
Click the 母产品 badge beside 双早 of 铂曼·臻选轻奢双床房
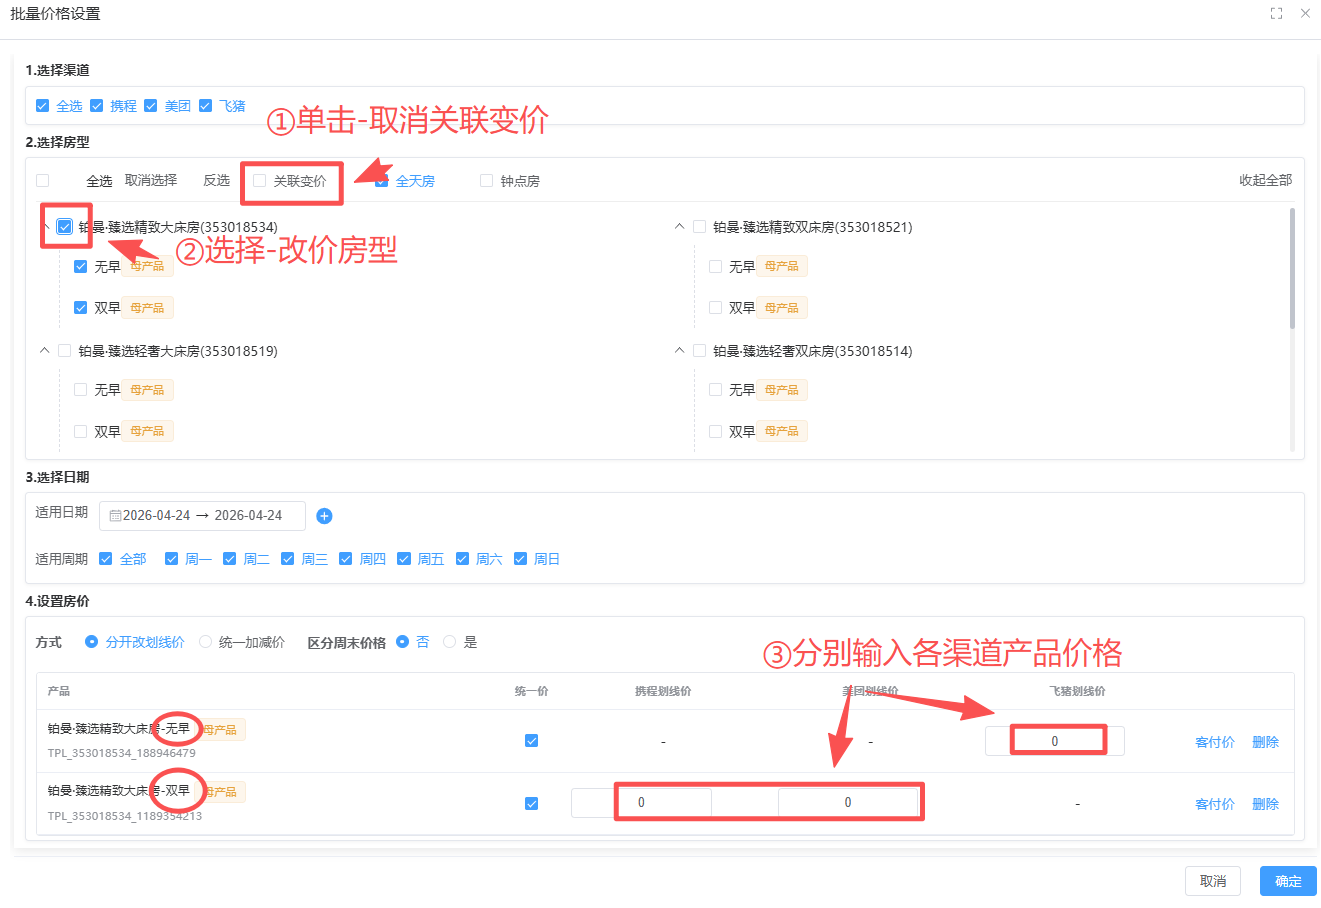pyautogui.click(x=781, y=430)
